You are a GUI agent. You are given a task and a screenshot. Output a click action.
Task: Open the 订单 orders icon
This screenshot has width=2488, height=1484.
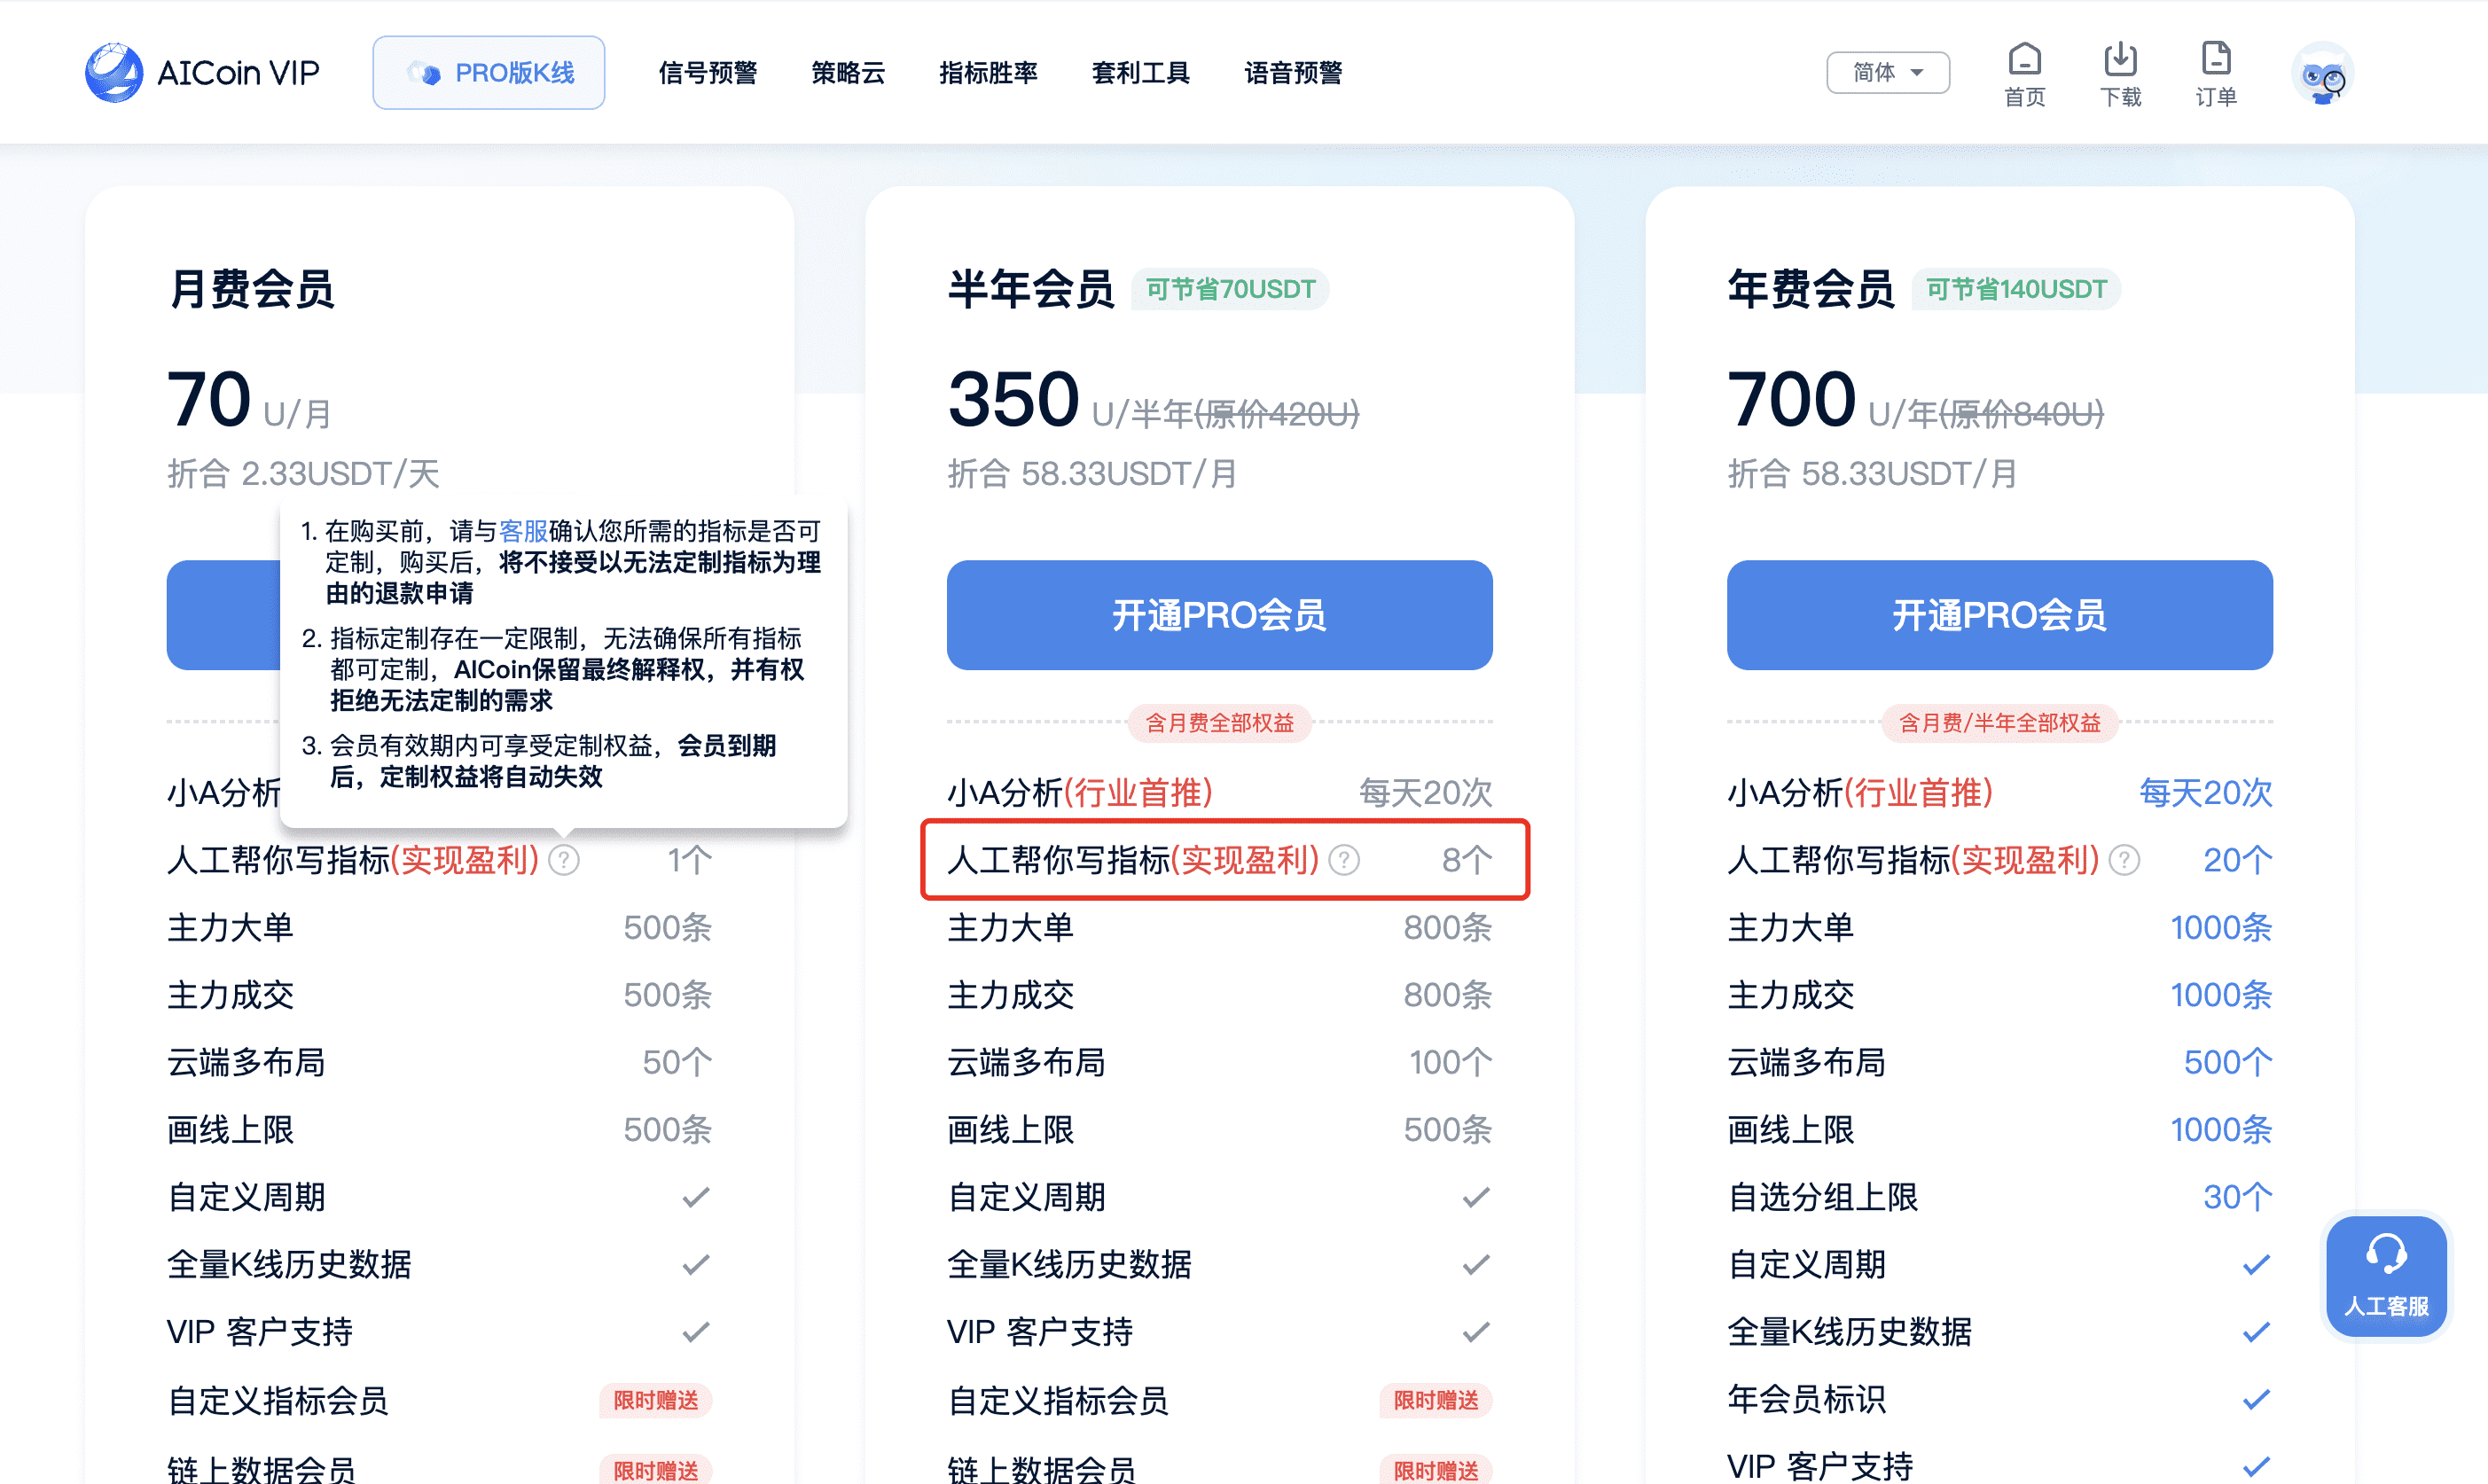(2216, 74)
